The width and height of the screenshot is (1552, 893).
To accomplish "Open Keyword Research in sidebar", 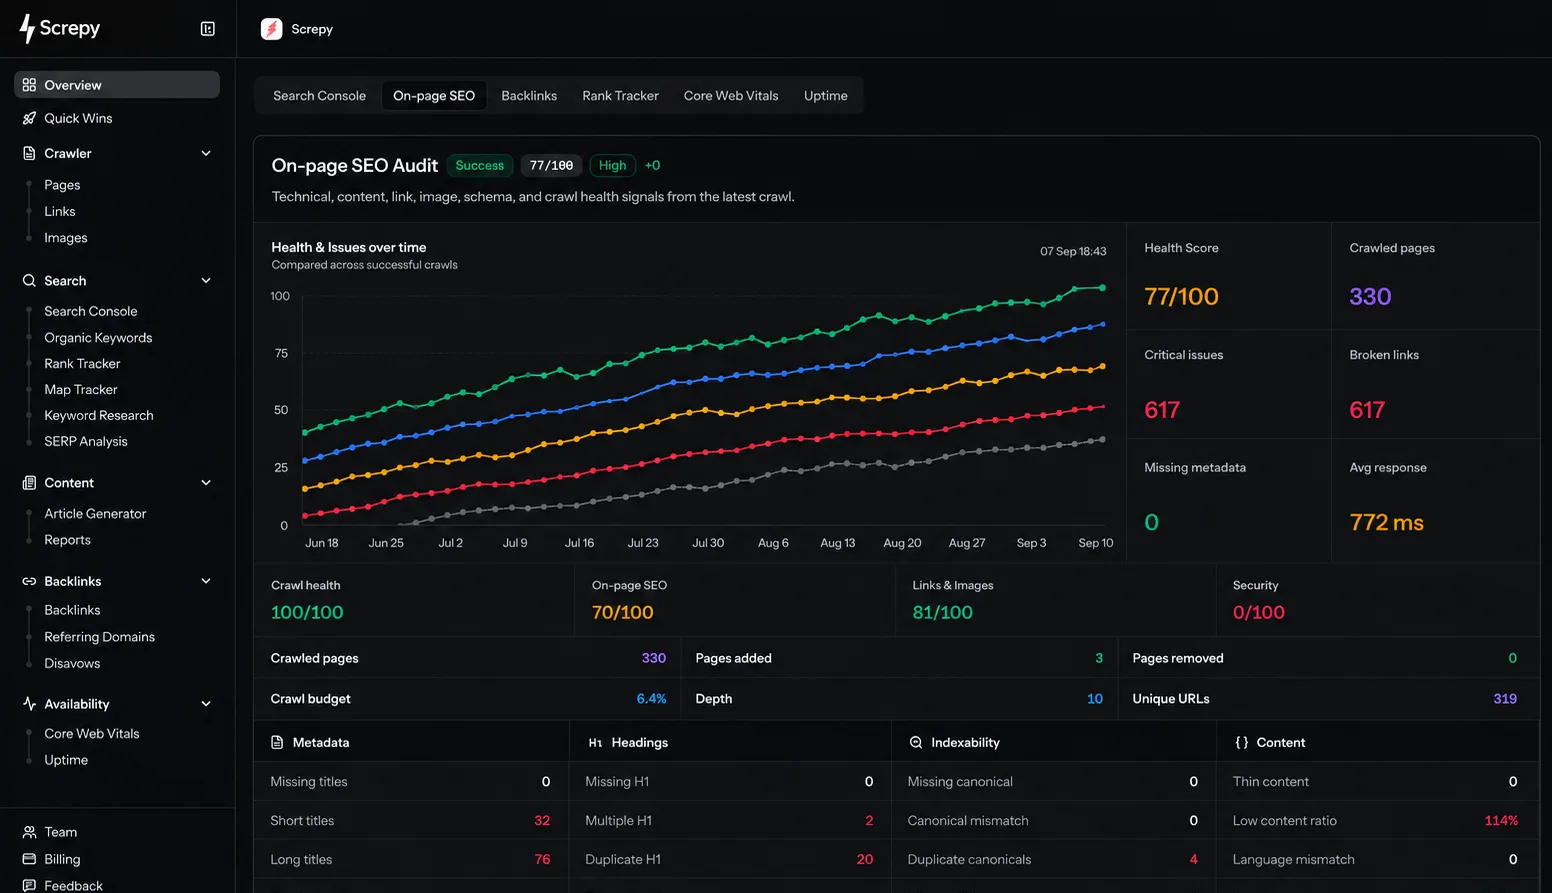I will [x=99, y=416].
